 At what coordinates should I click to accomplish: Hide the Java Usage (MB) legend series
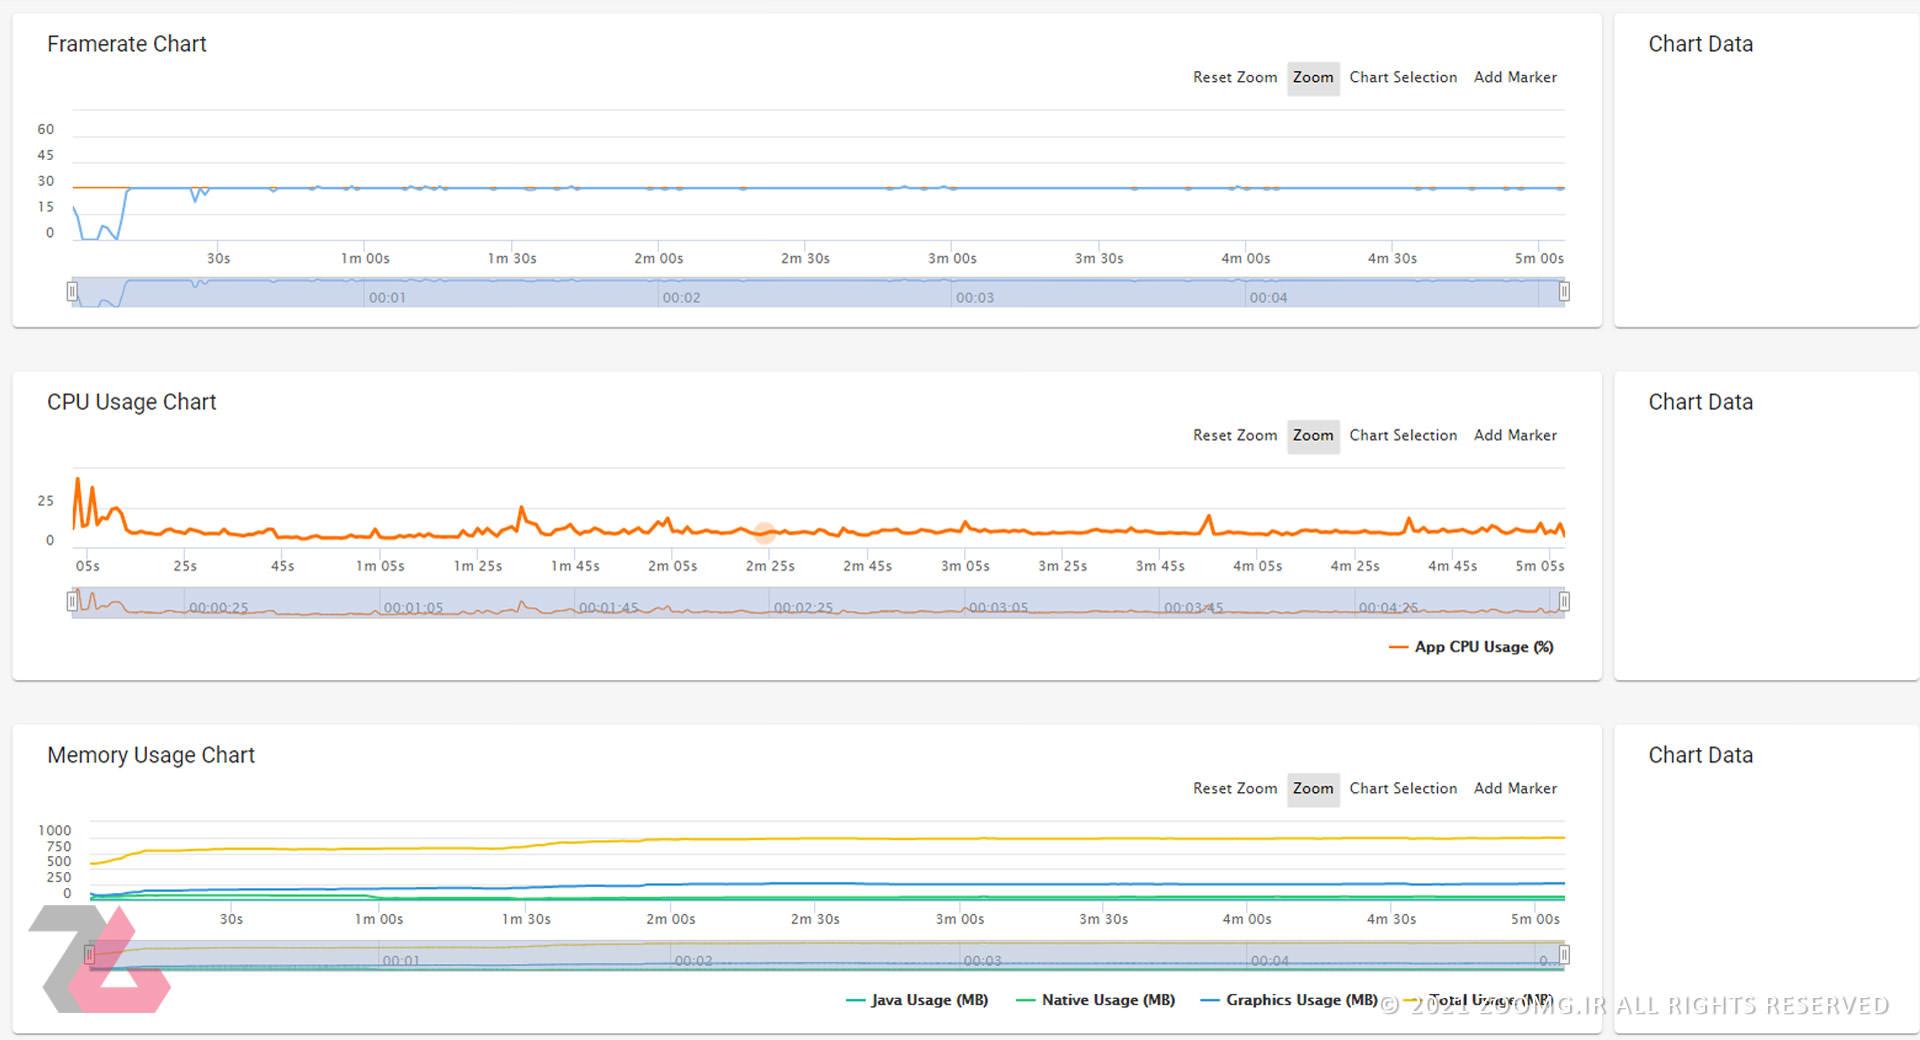point(917,1000)
